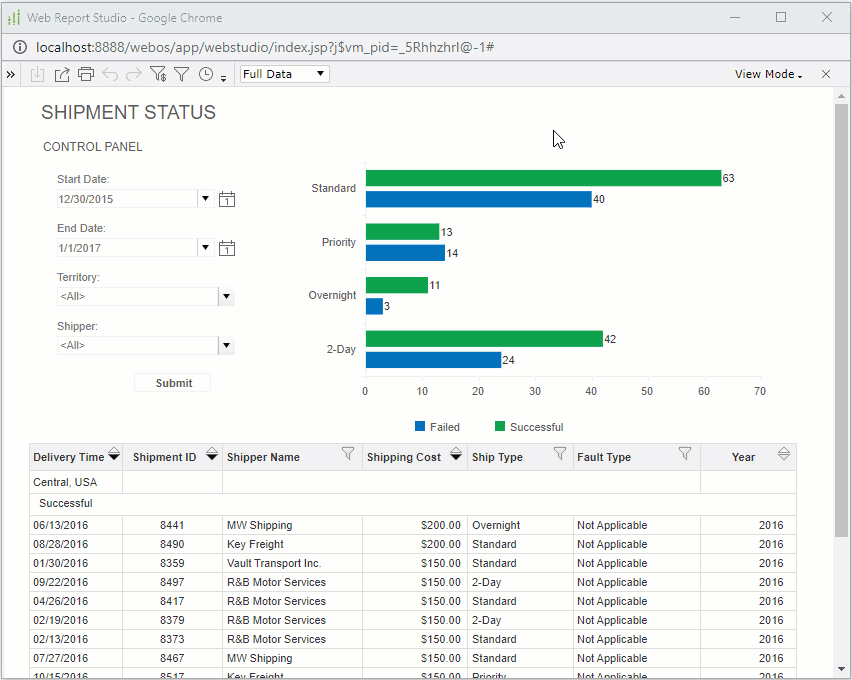
Task: Click the Undo icon in the toolbar
Action: [108, 74]
